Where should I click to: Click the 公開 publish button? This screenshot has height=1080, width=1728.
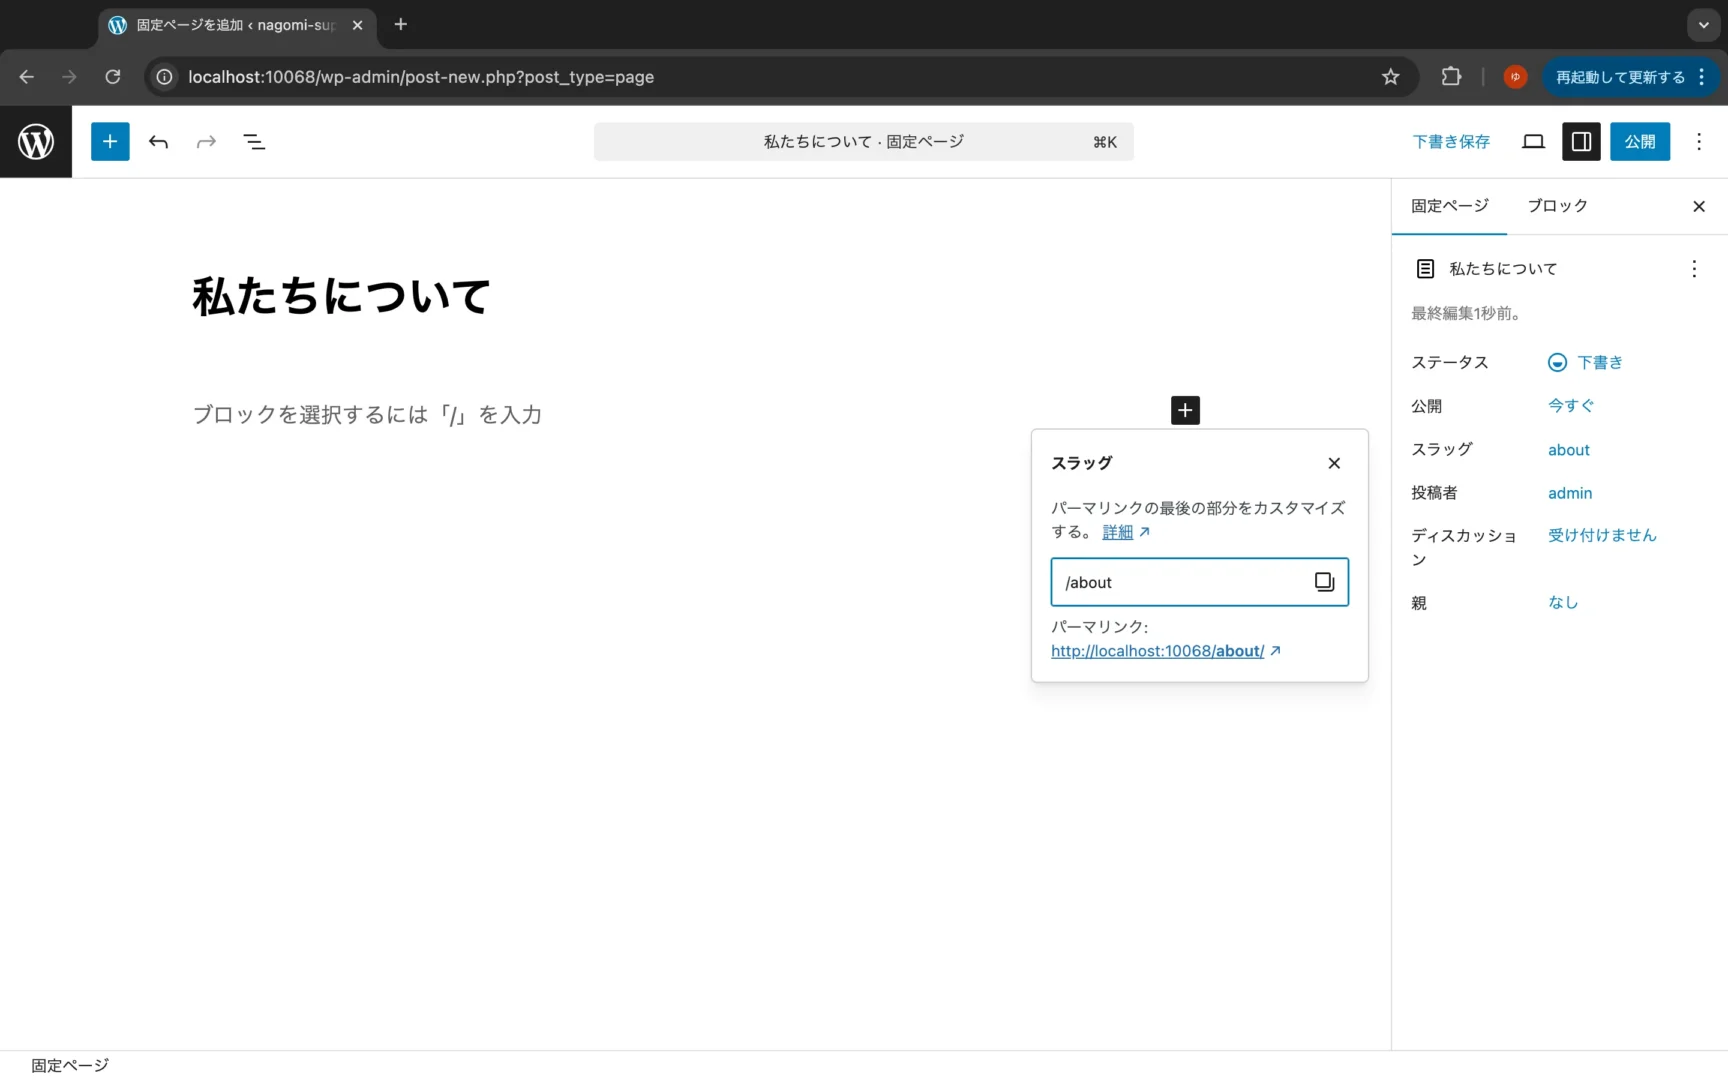[x=1639, y=142]
